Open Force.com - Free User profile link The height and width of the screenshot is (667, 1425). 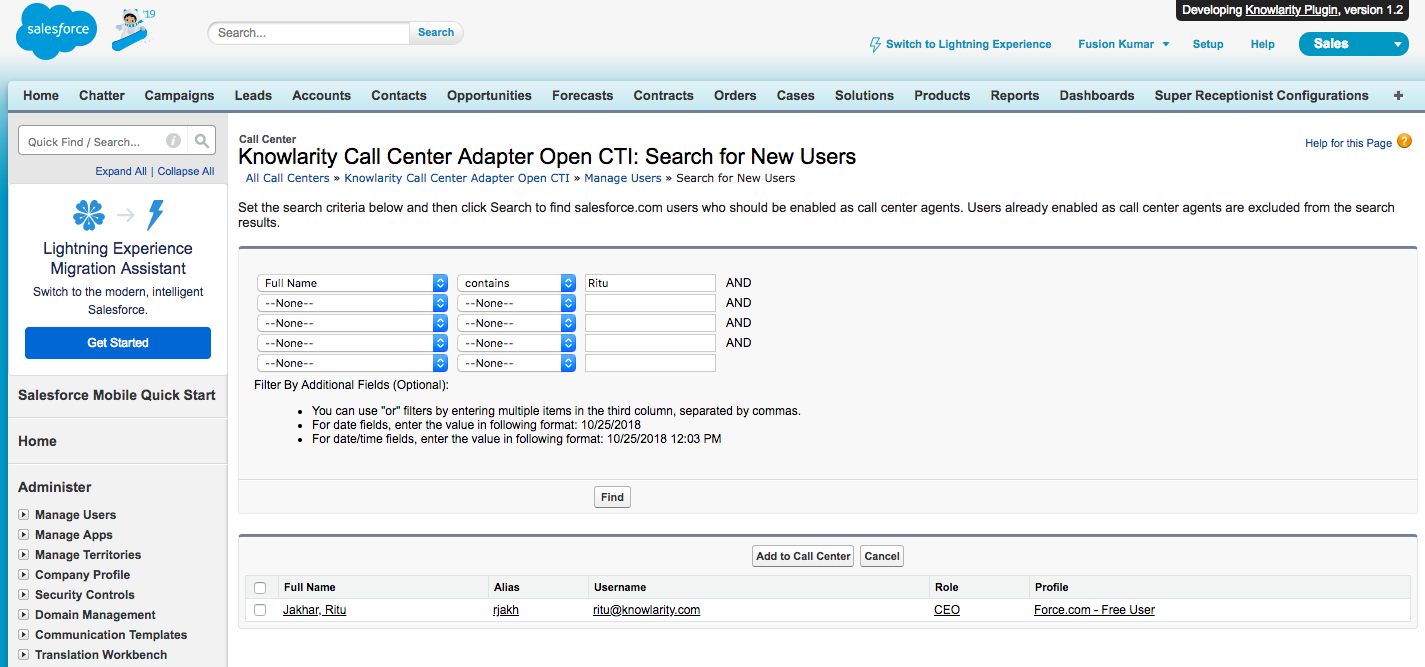click(x=1094, y=610)
